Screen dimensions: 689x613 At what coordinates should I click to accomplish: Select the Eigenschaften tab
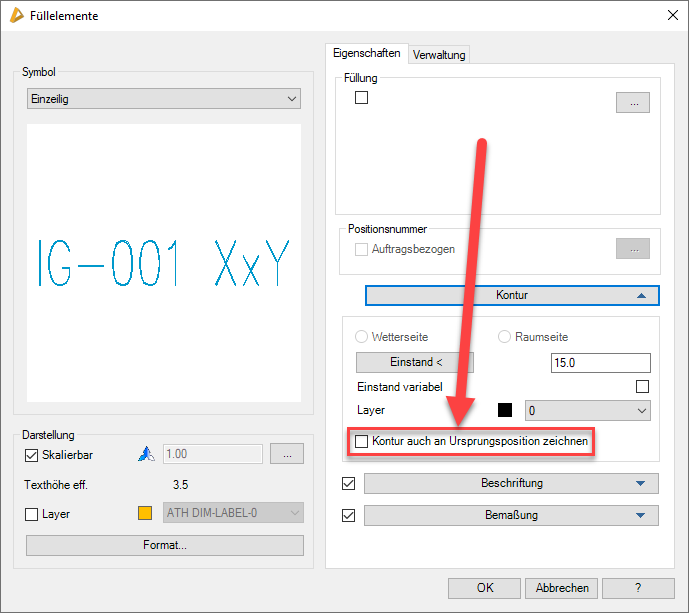click(367, 53)
